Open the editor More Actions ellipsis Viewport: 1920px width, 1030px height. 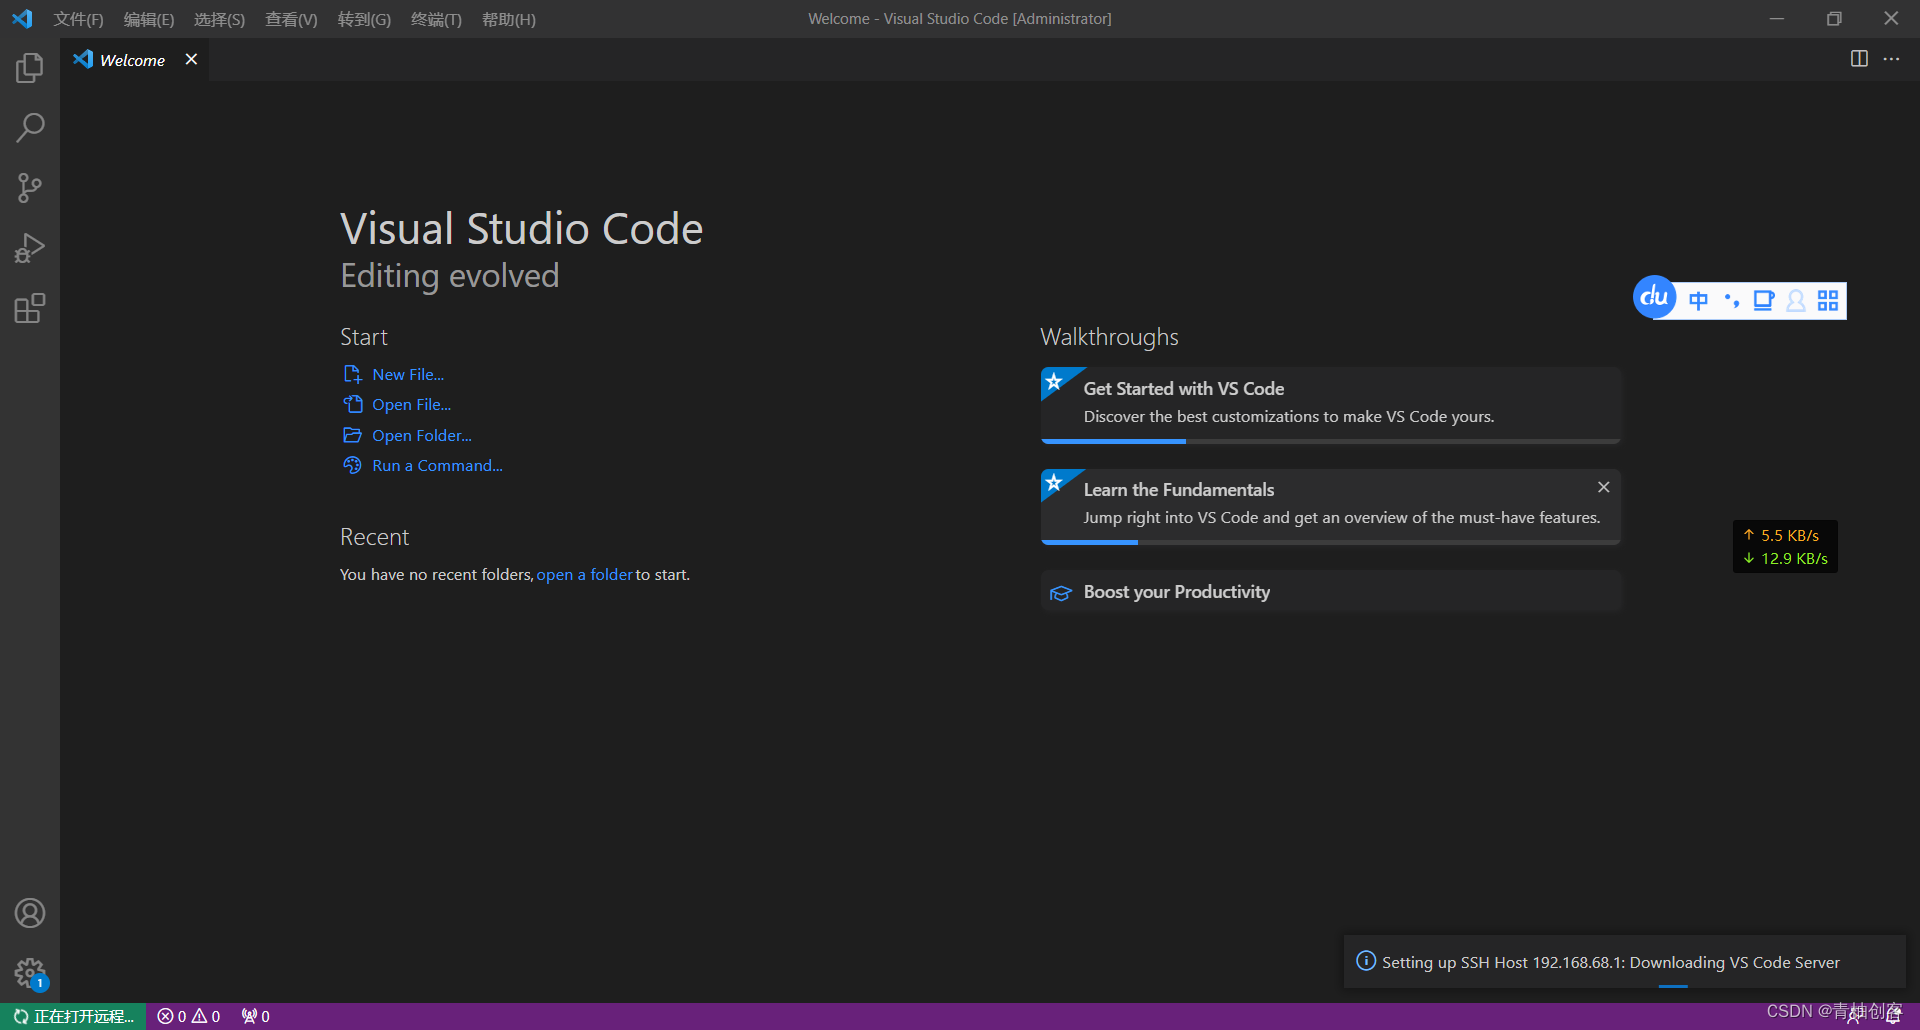(1891, 59)
